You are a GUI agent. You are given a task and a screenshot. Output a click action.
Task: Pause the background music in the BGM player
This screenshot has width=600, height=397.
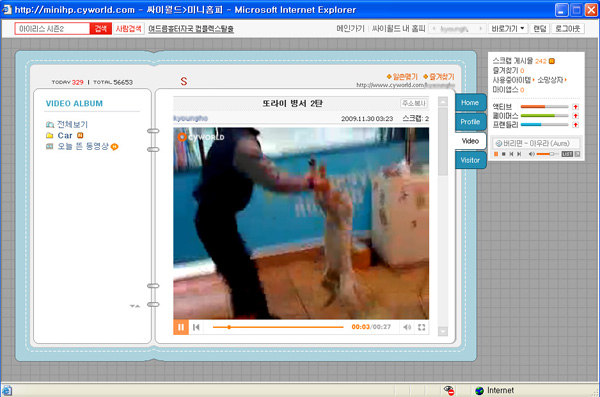pos(496,154)
